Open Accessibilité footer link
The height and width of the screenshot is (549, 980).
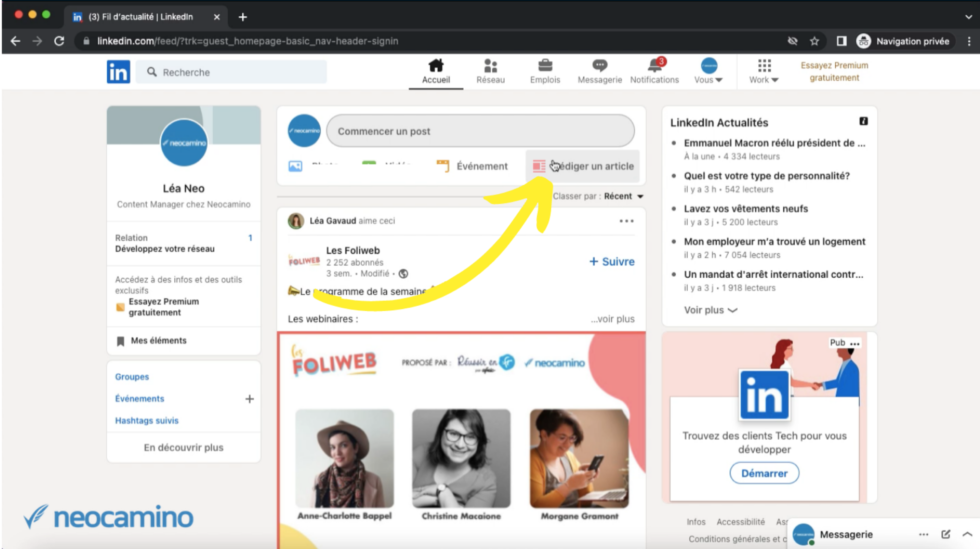pos(740,521)
